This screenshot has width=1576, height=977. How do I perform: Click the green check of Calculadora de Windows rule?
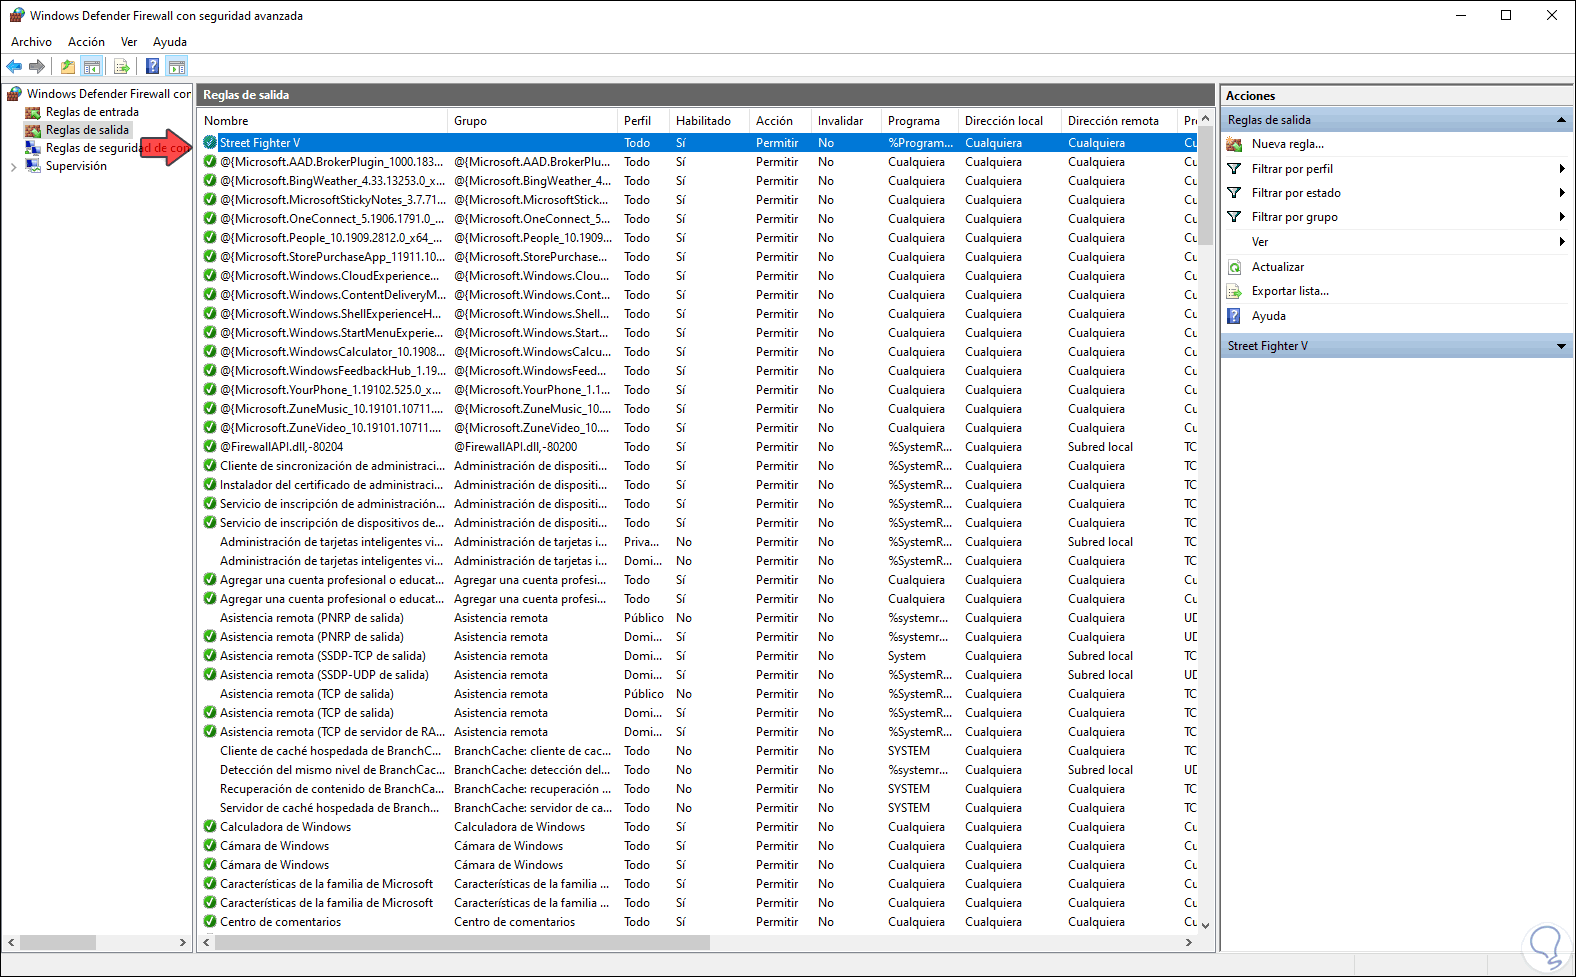(210, 827)
